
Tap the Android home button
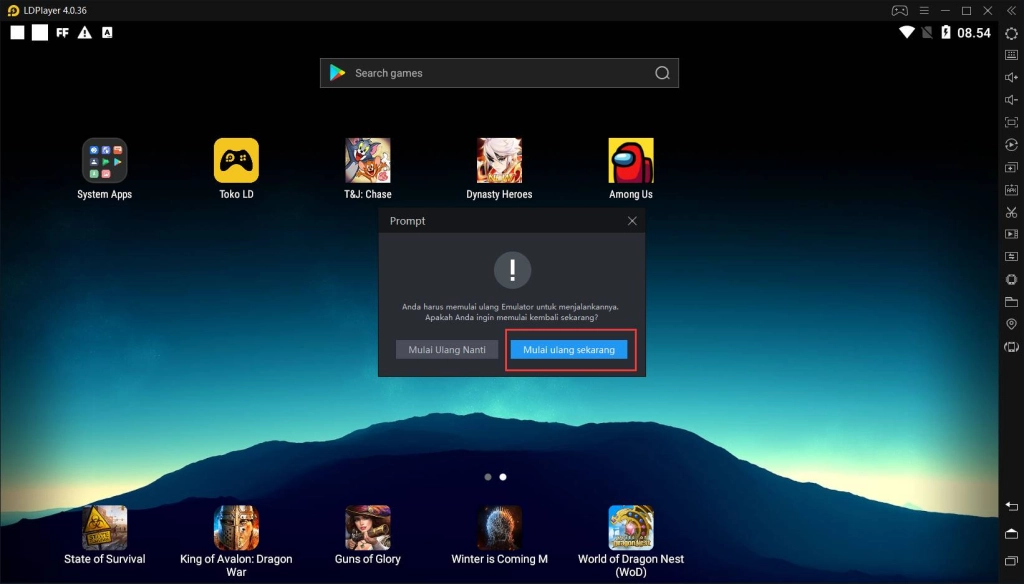click(x=1011, y=534)
